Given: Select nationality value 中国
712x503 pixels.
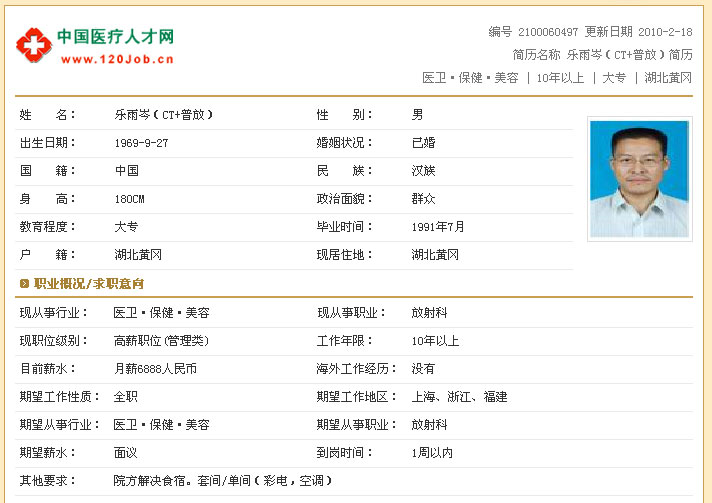Looking at the screenshot, I should [x=127, y=171].
